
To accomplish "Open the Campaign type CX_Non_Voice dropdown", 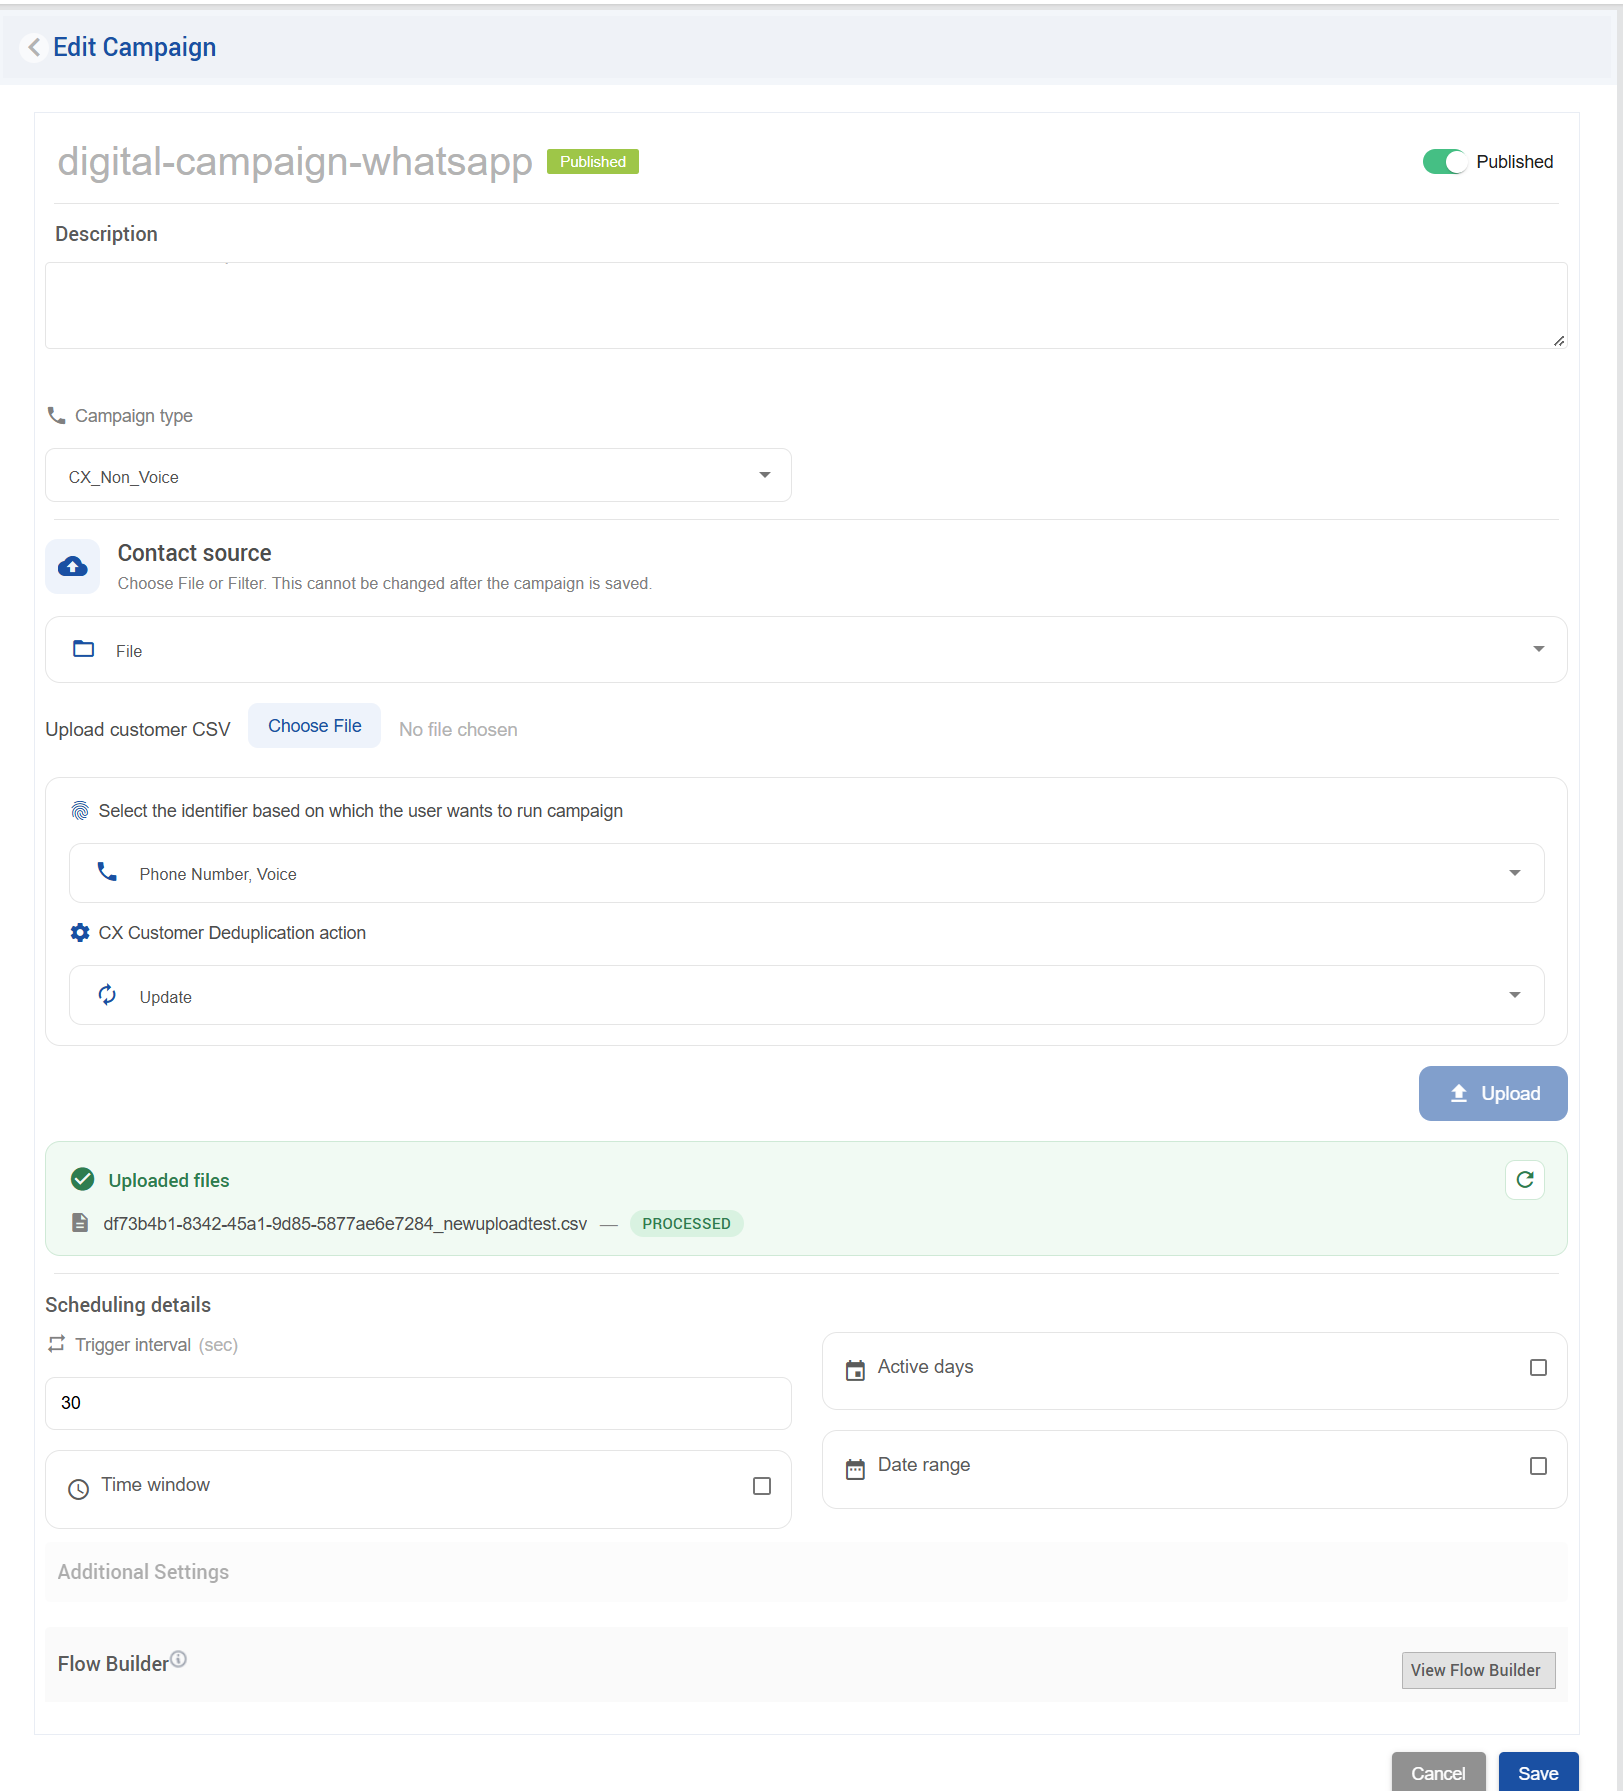I will coord(418,475).
